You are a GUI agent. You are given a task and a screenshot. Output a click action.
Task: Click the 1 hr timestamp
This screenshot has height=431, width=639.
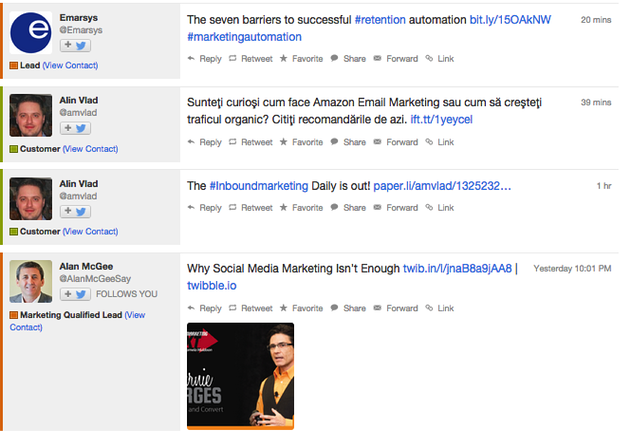coord(604,186)
